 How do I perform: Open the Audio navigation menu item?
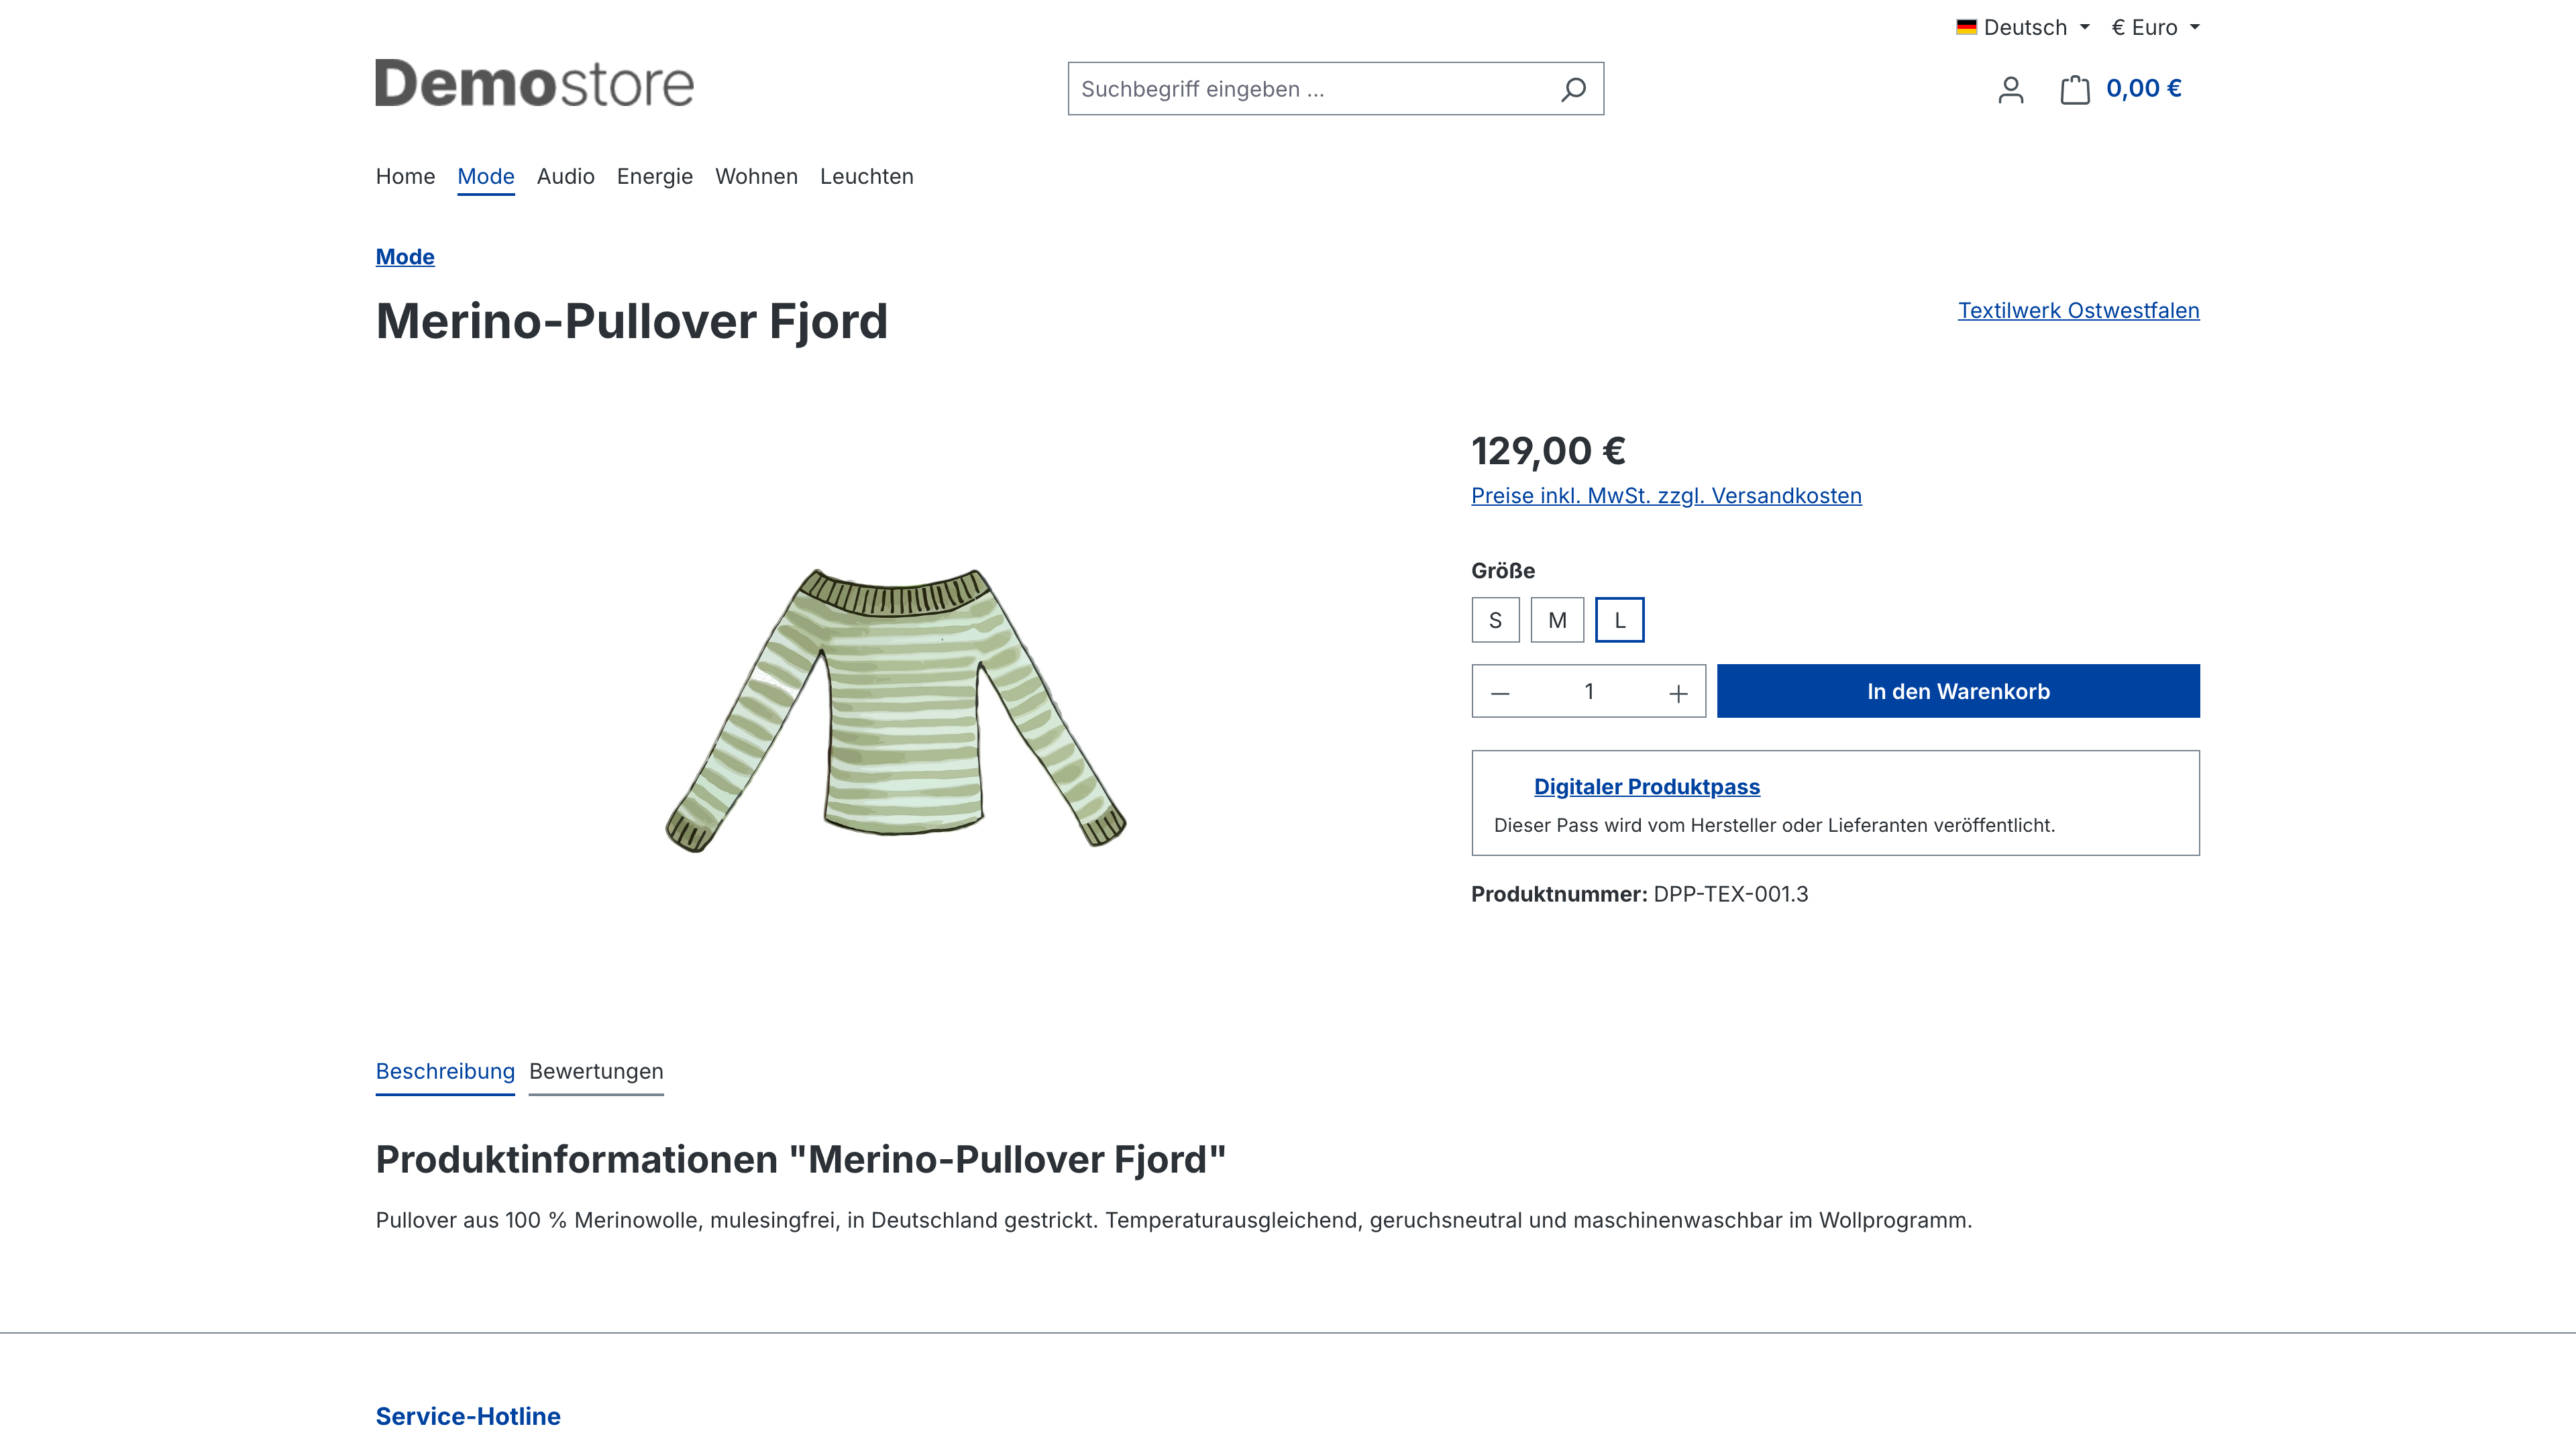[x=565, y=176]
